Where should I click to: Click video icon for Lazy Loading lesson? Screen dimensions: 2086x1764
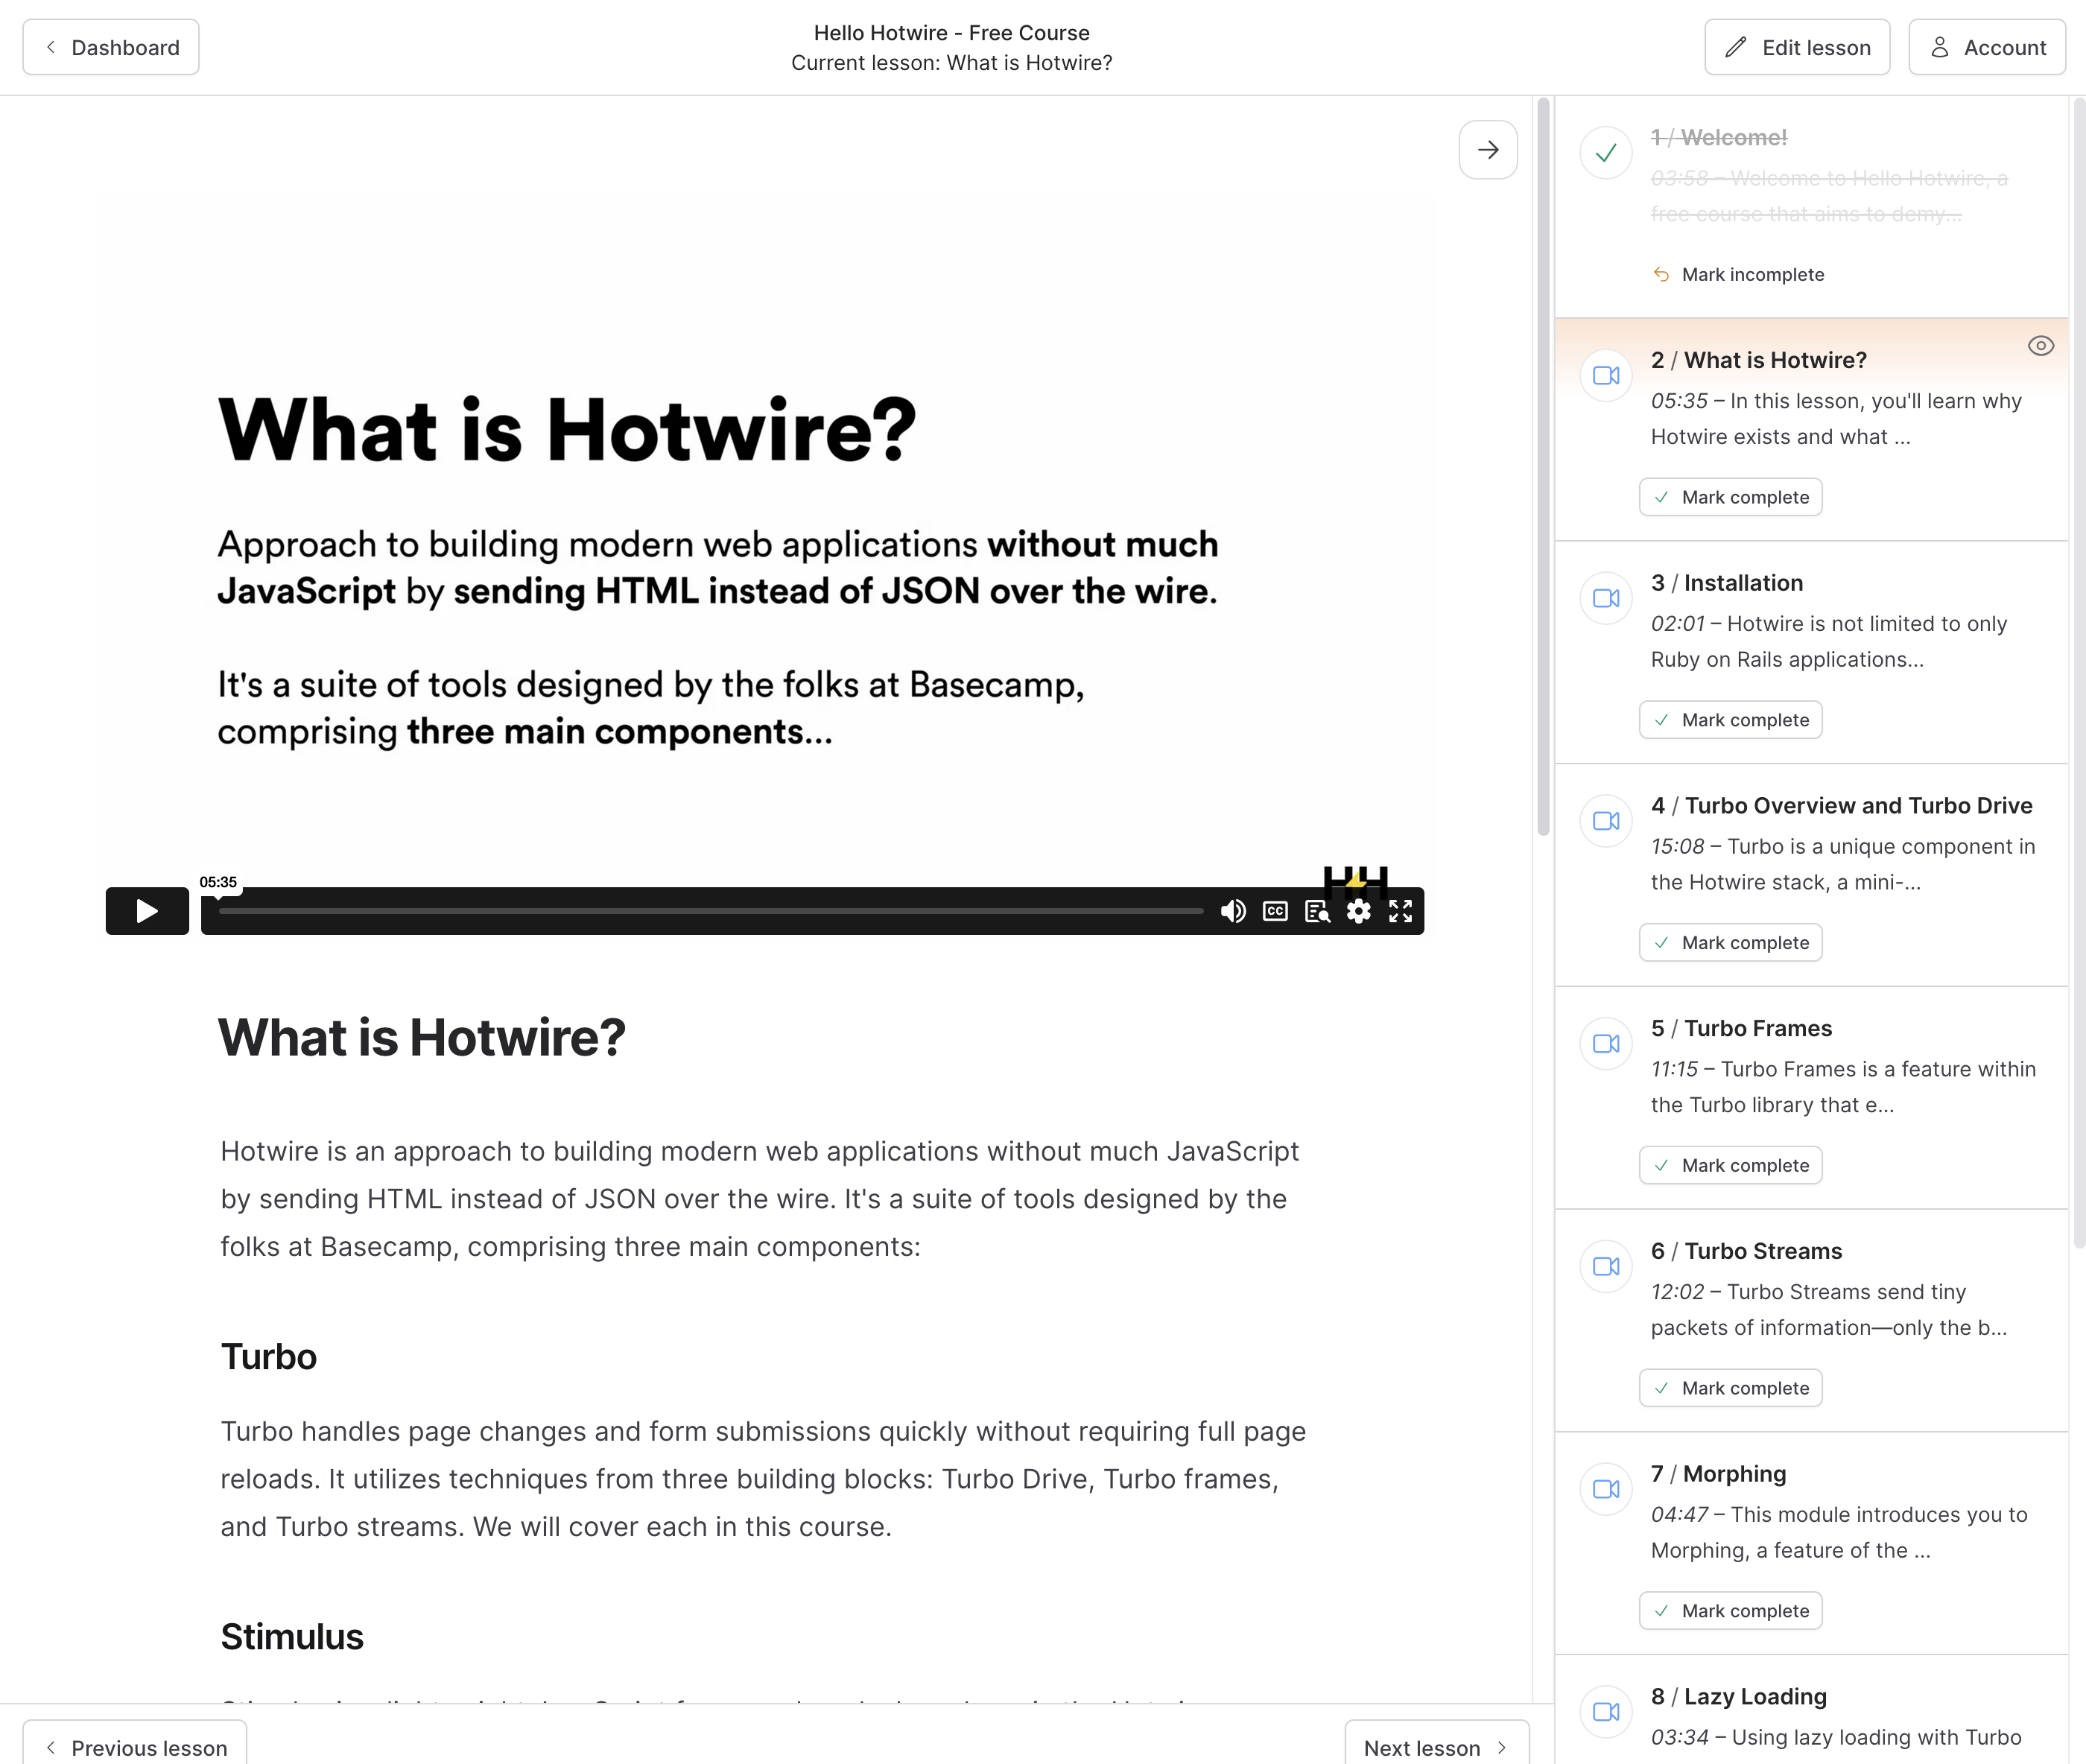1606,1712
